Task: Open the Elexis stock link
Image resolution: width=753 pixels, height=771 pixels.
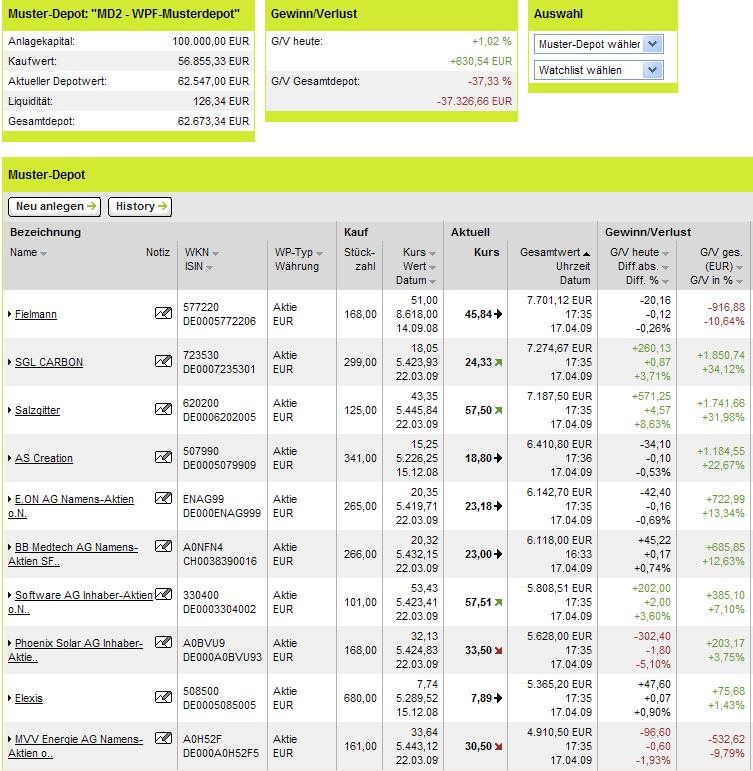Action: pyautogui.click(x=29, y=698)
